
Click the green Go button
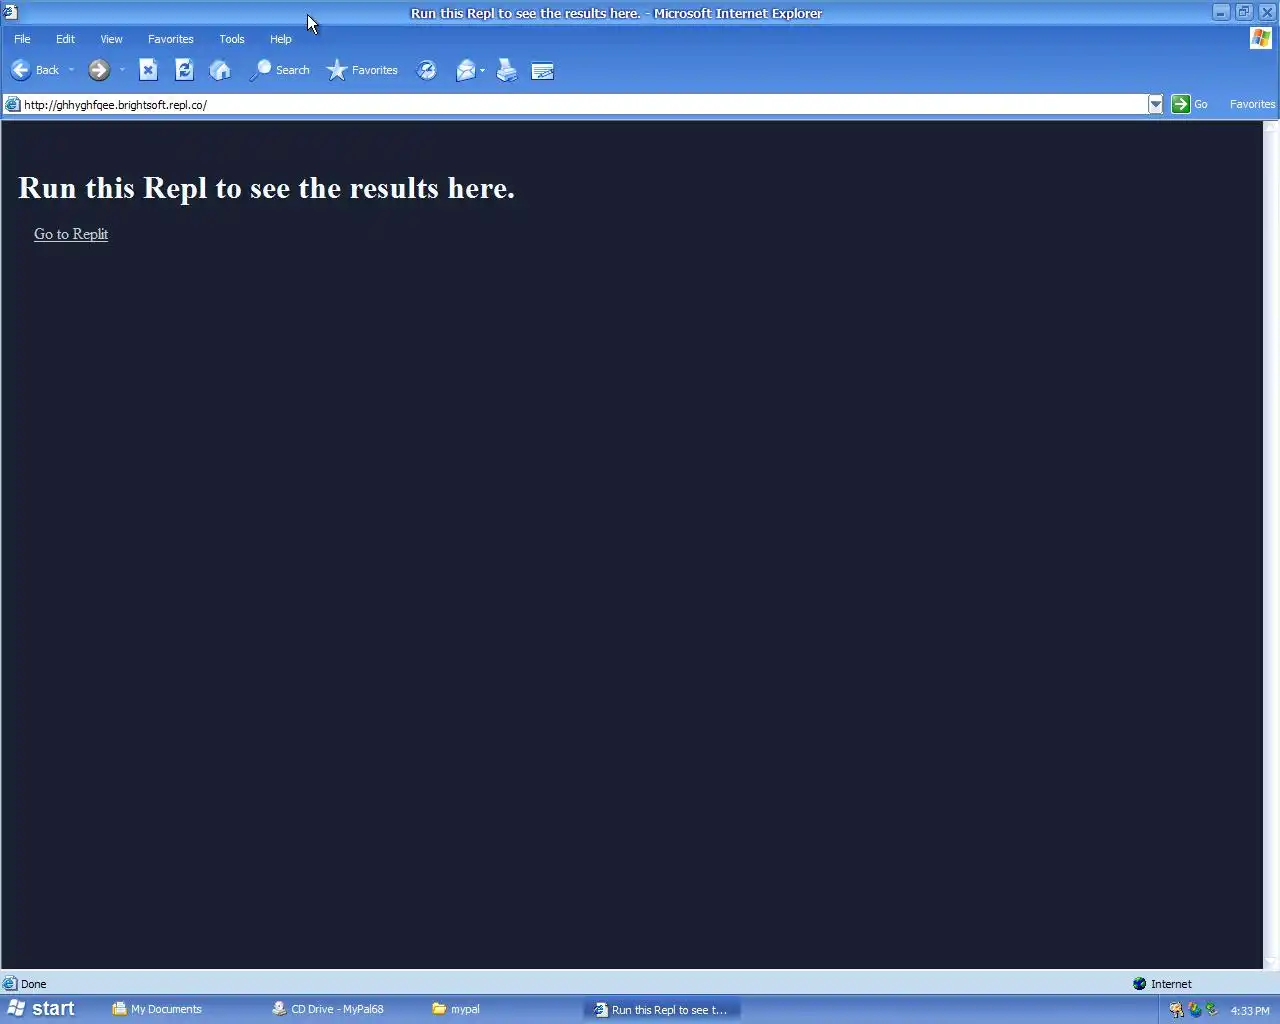(1189, 104)
